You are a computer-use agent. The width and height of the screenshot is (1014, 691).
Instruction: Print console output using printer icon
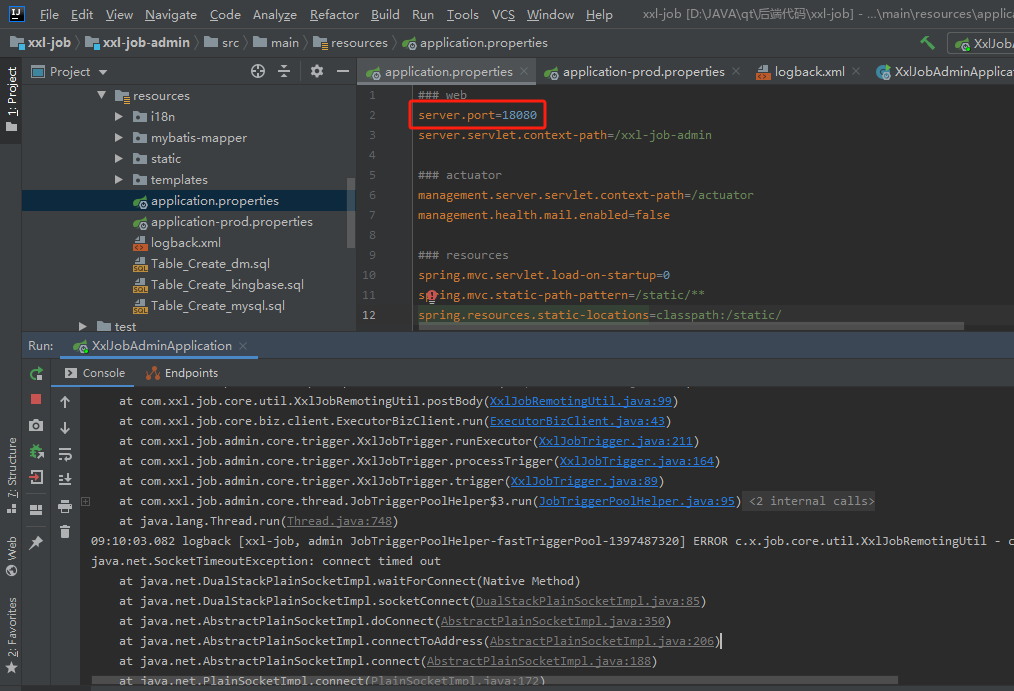pos(65,506)
